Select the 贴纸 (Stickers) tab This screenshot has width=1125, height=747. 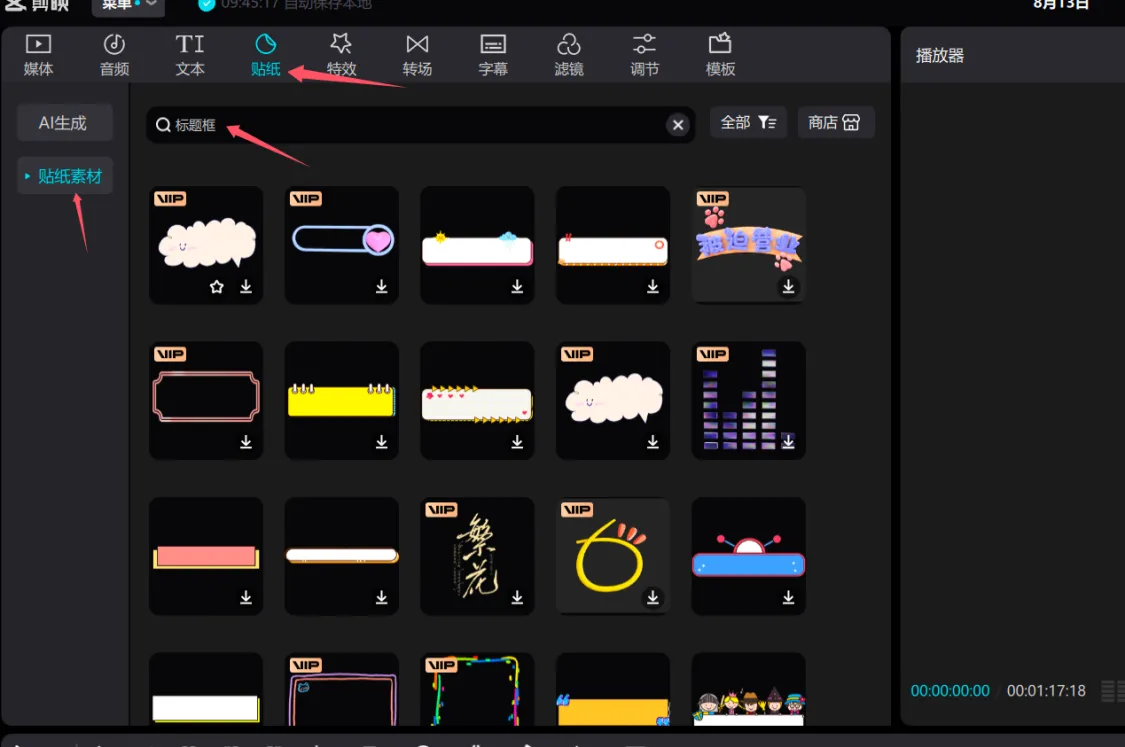[x=265, y=55]
